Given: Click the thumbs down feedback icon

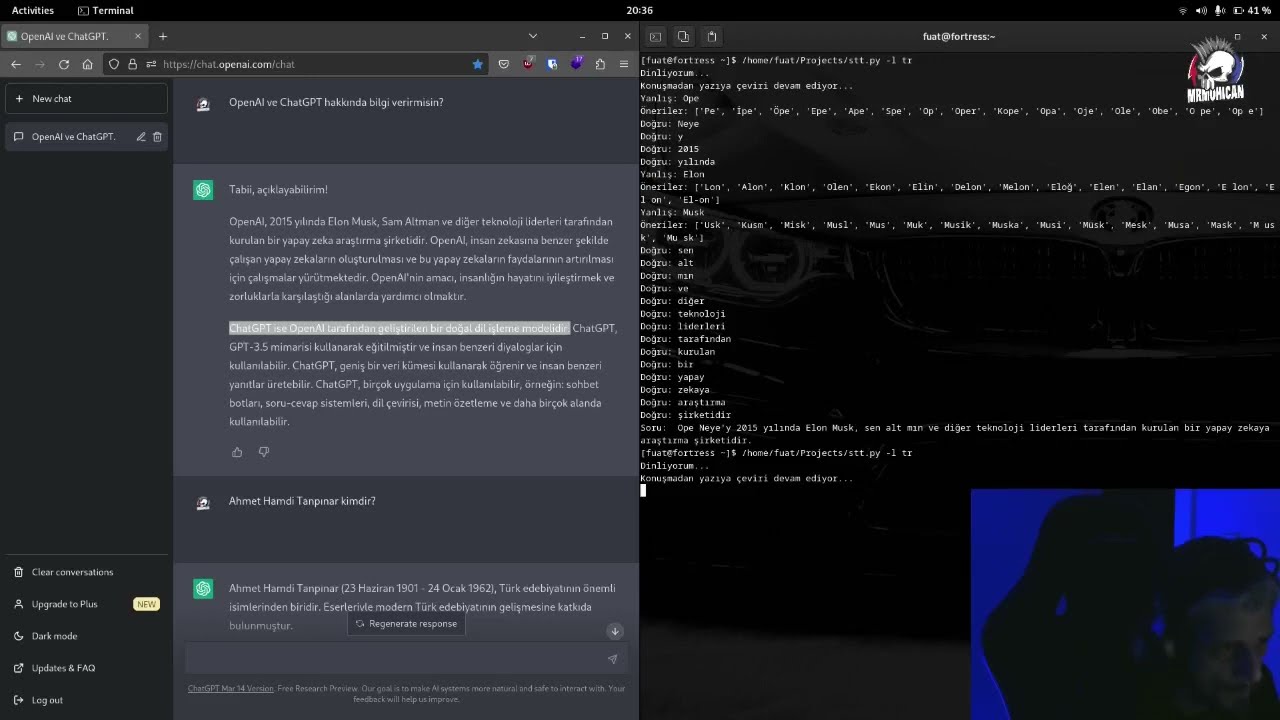Looking at the screenshot, I should (x=264, y=452).
